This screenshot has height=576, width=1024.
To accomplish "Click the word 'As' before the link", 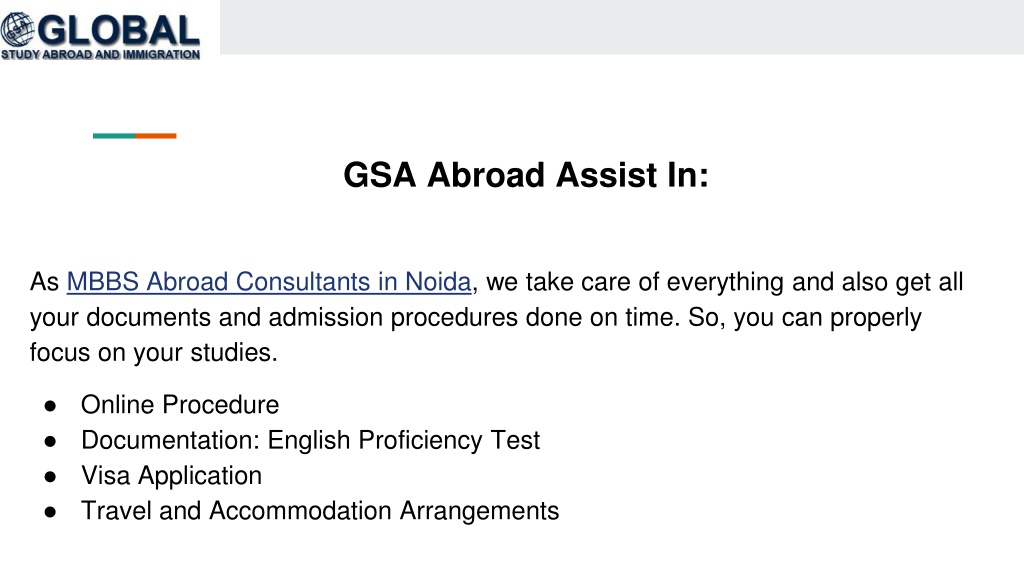I will [x=44, y=282].
